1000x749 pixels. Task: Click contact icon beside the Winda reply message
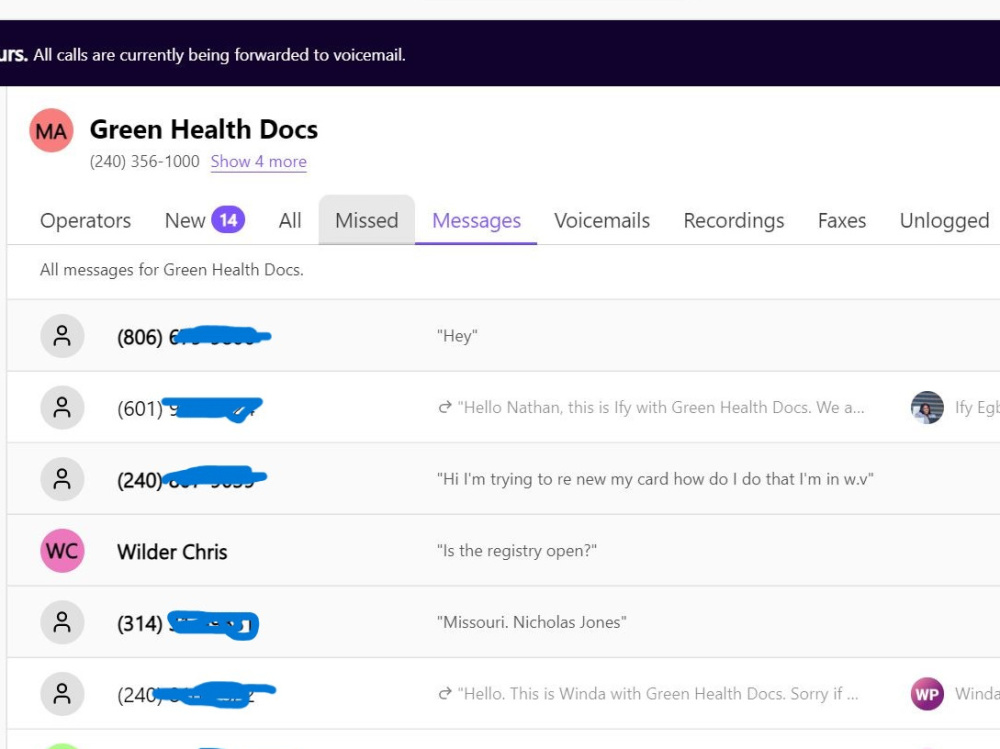pyautogui.click(x=62, y=693)
